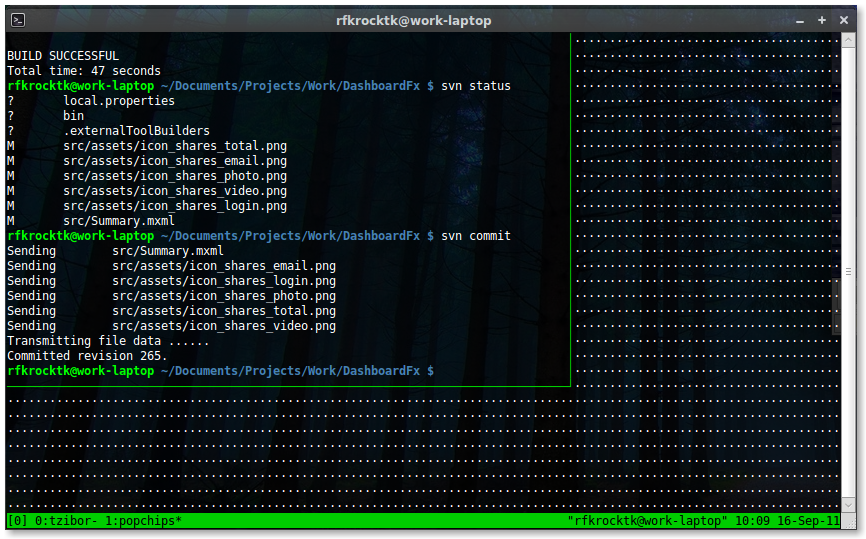Click the 'Committed revision 265.' line
The image size is (866, 539).
[87, 356]
